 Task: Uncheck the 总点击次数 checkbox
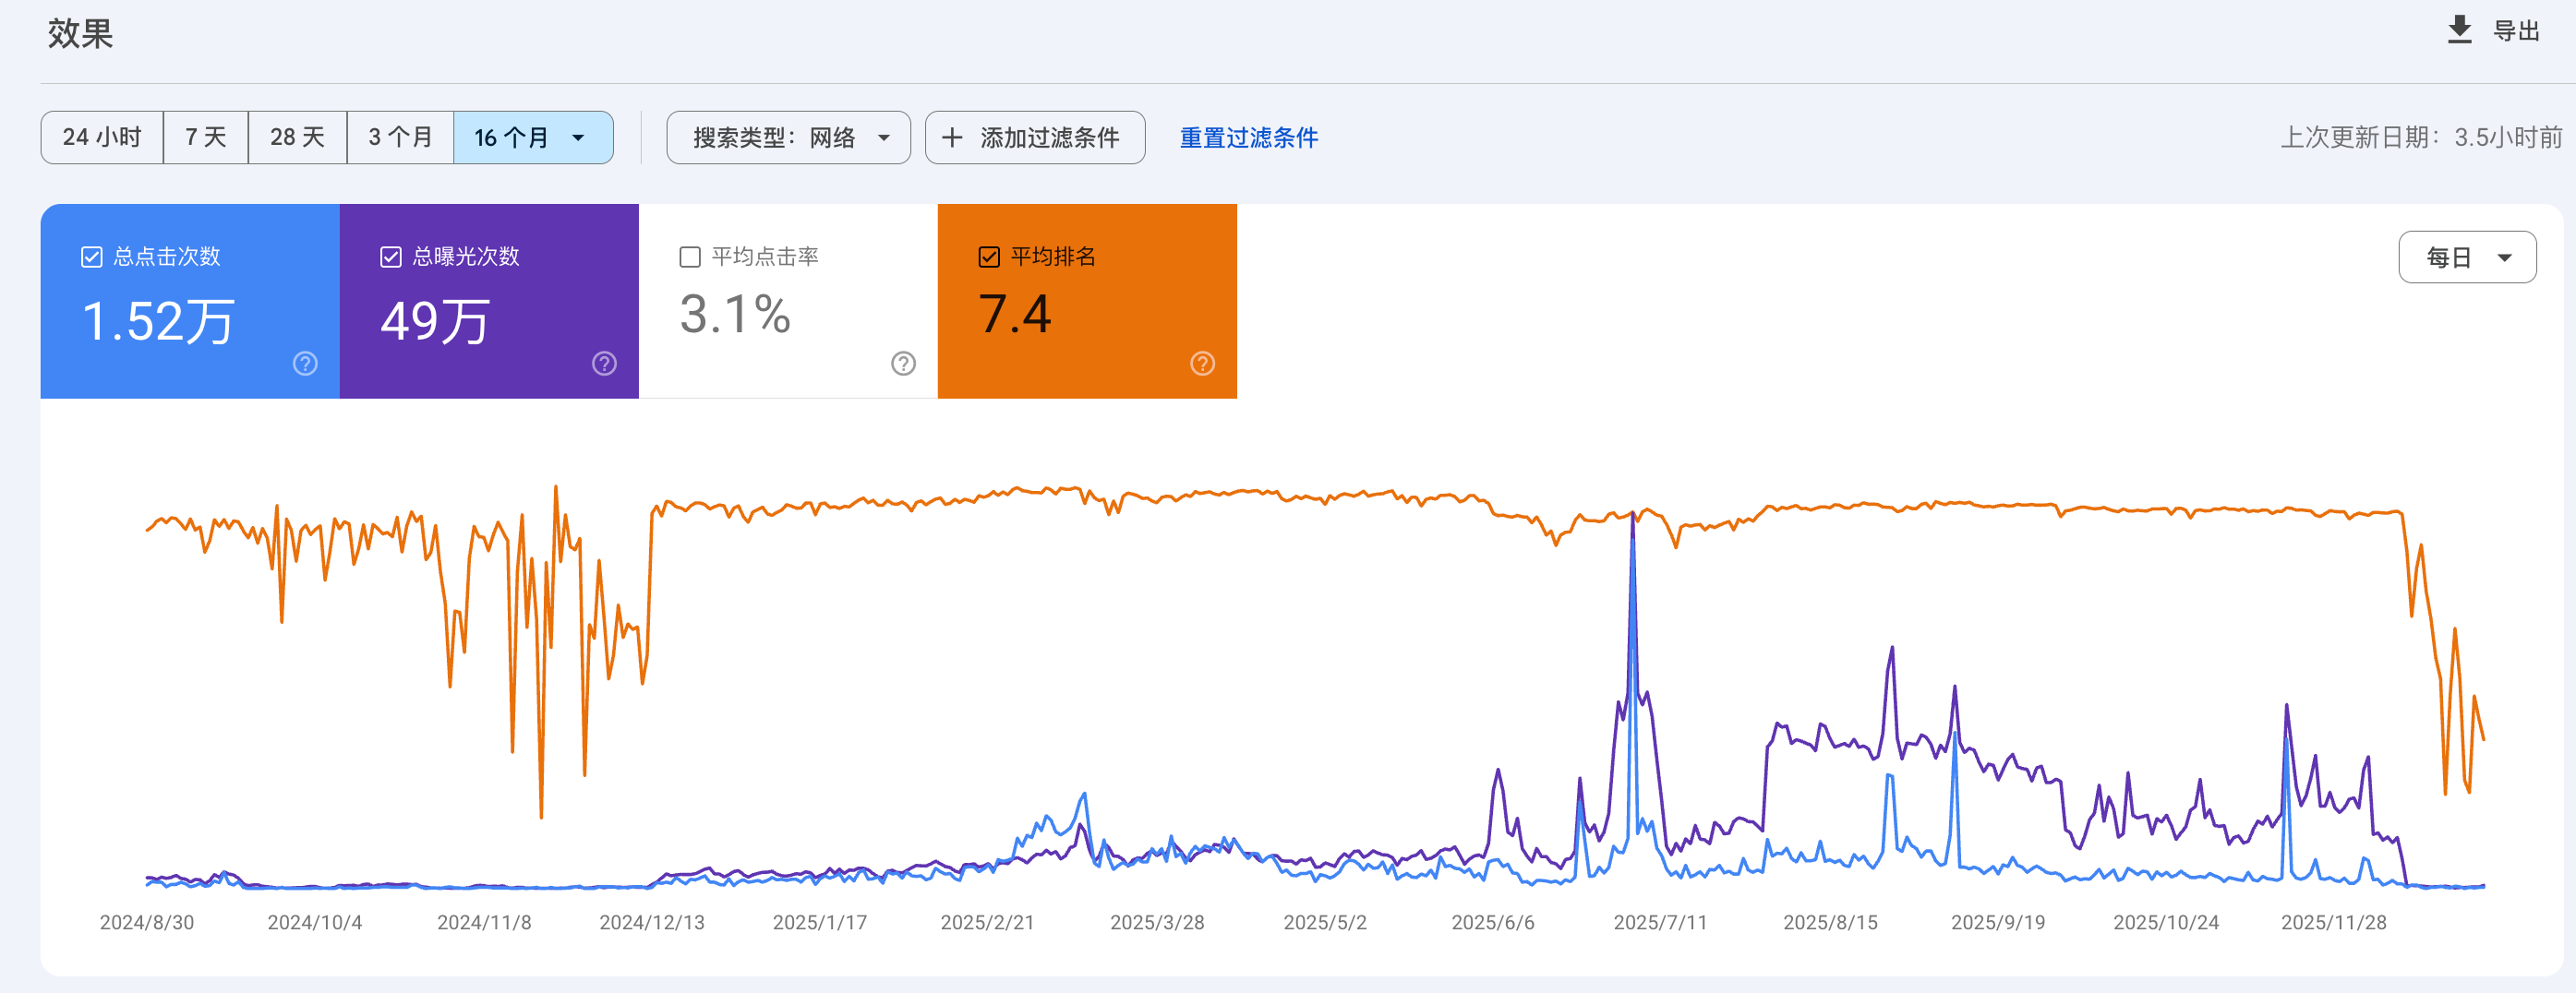coord(92,257)
